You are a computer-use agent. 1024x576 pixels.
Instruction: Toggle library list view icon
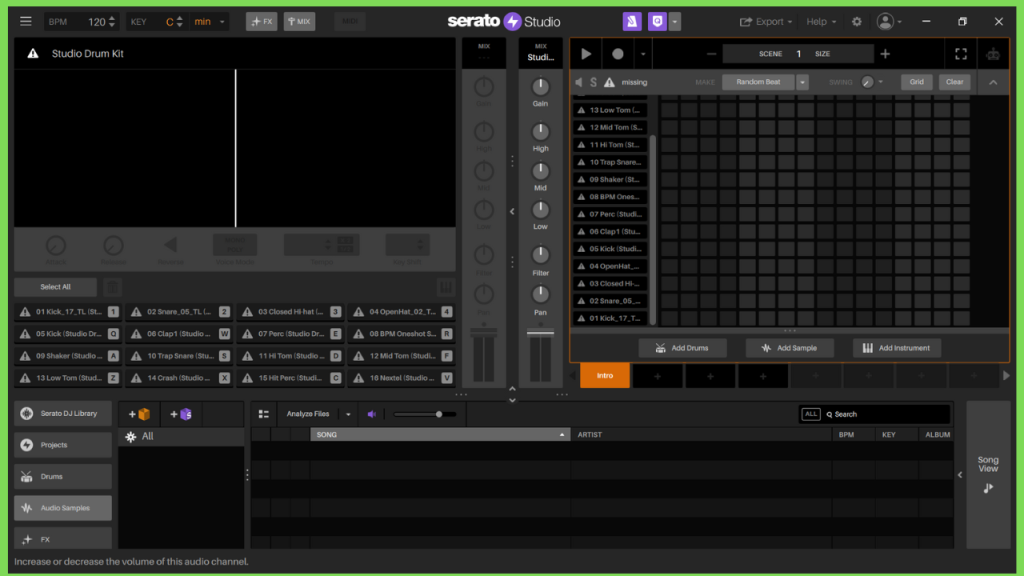pos(264,414)
